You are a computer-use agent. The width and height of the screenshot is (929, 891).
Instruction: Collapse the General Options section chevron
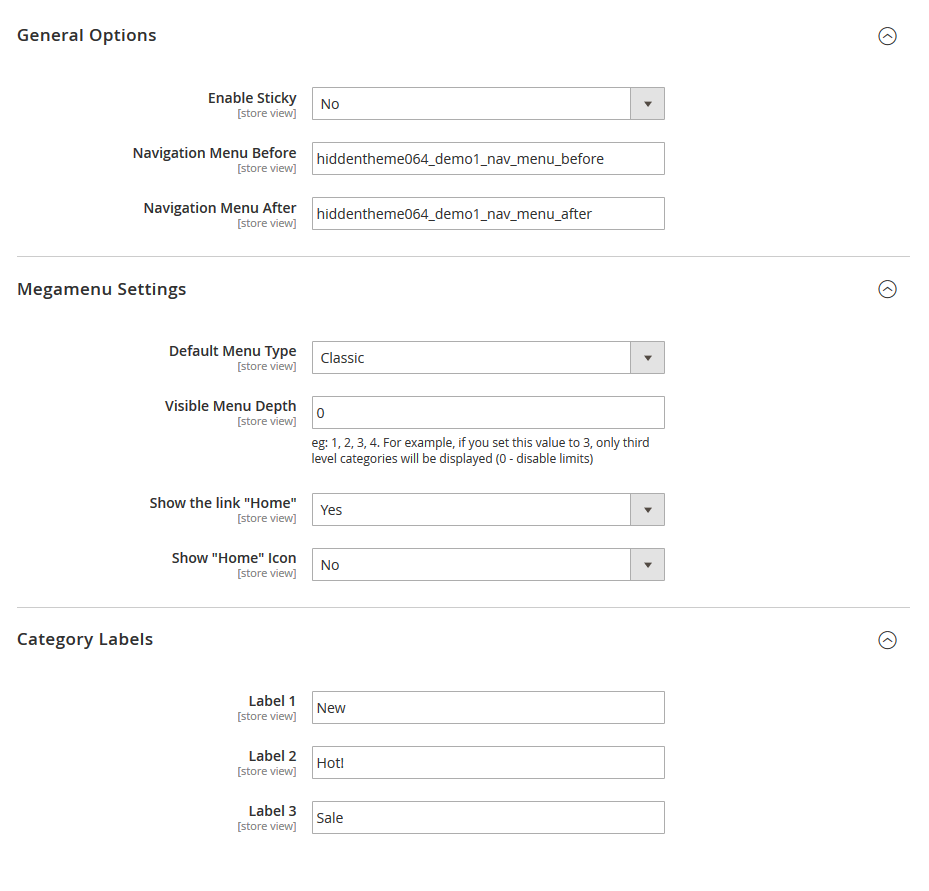pyautogui.click(x=887, y=36)
